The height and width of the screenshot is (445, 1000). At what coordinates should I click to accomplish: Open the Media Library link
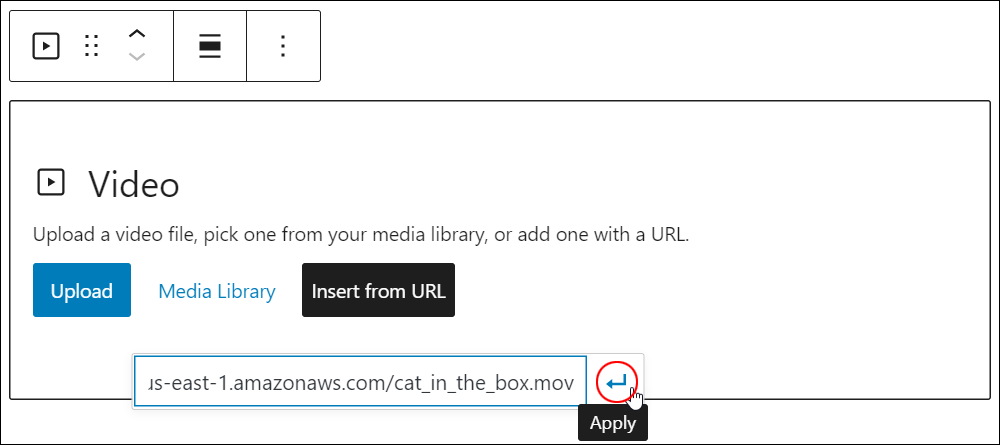[217, 291]
